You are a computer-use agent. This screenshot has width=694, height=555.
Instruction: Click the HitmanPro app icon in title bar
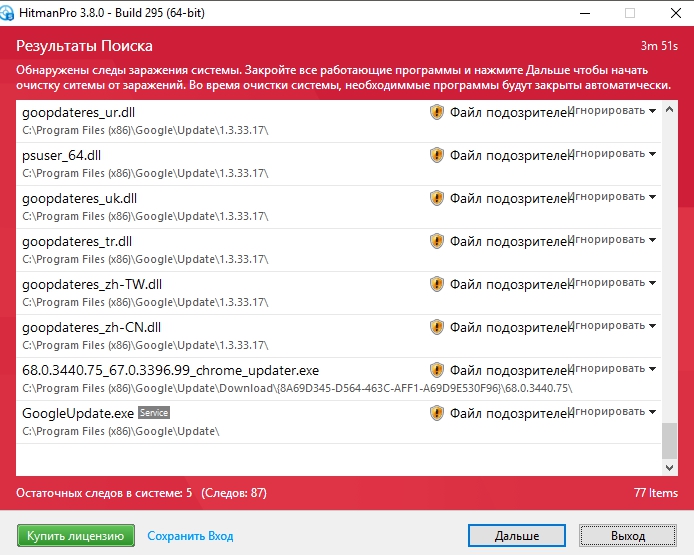coord(6,13)
